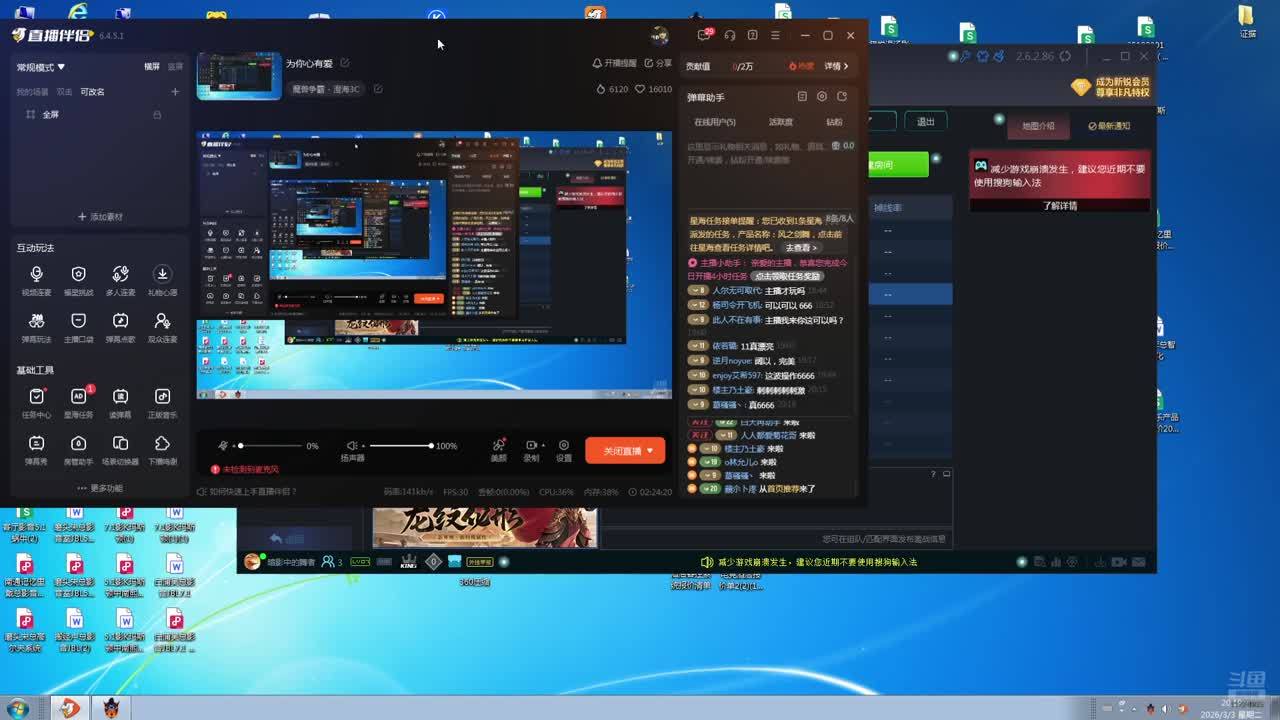Click 去查看 task link in chat

click(801, 247)
